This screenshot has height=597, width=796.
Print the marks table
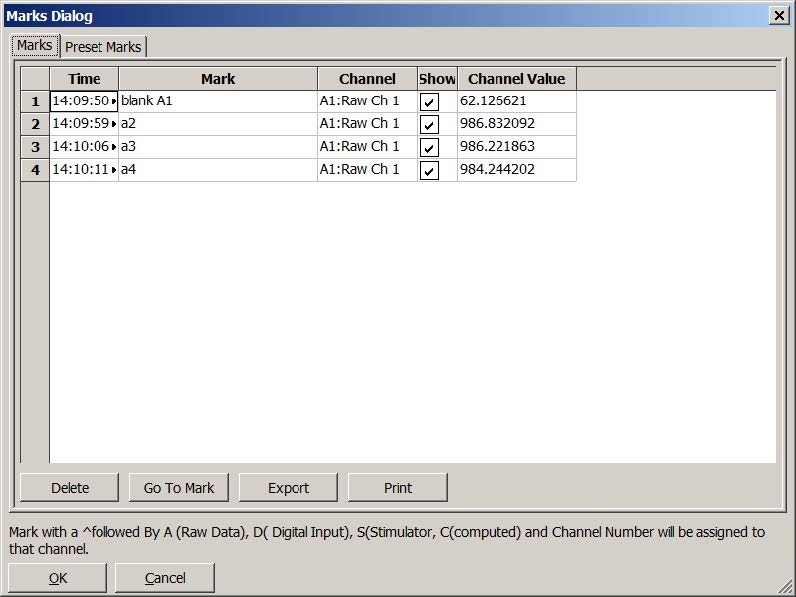[x=397, y=488]
